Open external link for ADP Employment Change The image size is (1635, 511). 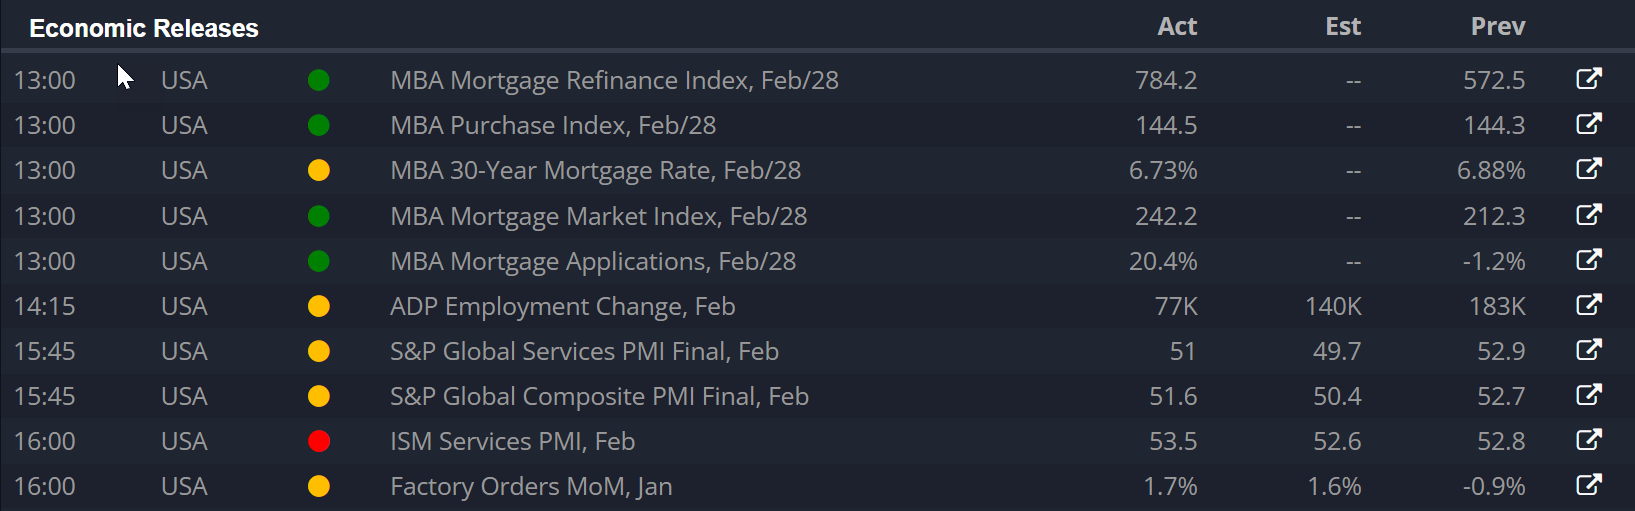(x=1589, y=305)
